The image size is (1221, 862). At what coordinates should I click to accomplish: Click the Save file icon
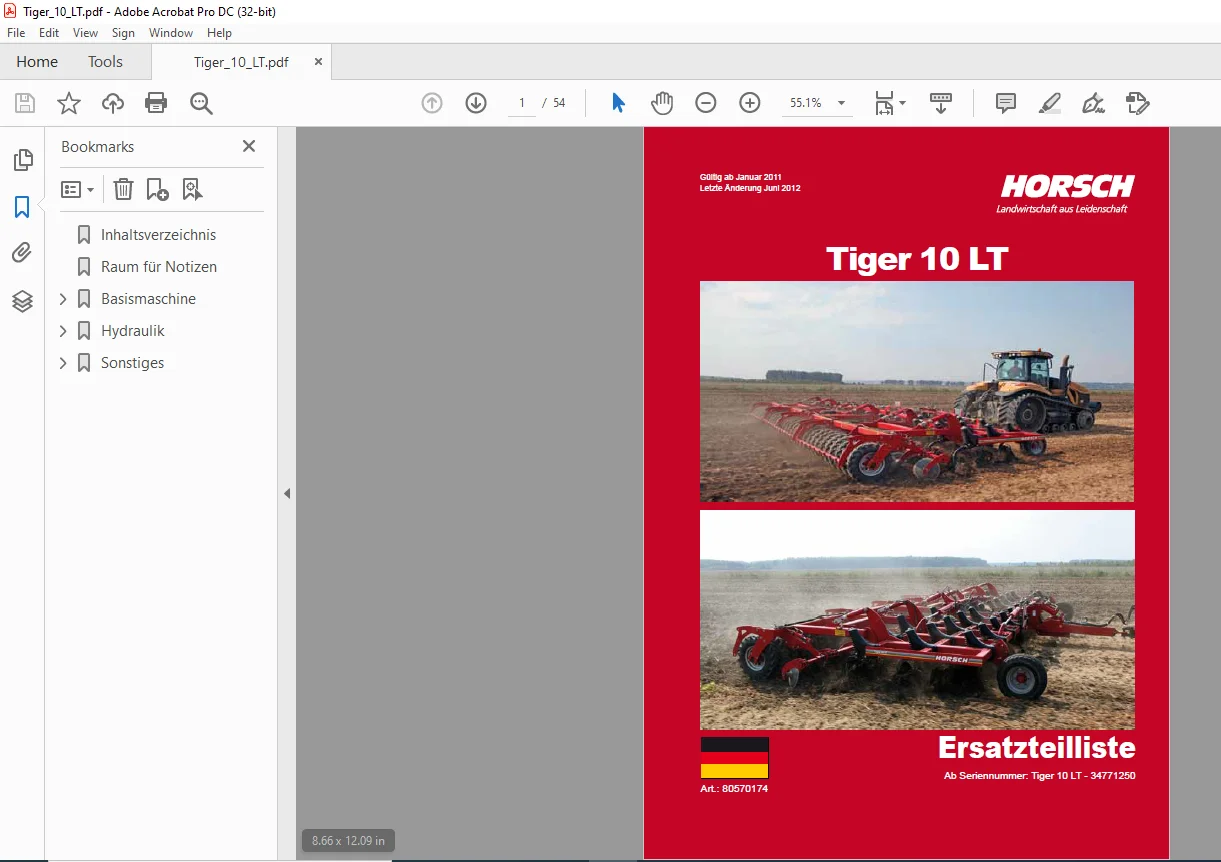[x=25, y=103]
